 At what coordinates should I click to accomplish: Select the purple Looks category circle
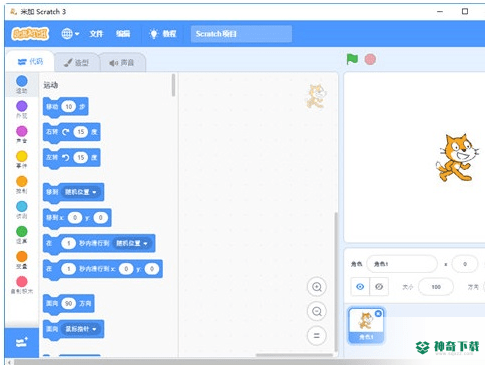pos(22,106)
